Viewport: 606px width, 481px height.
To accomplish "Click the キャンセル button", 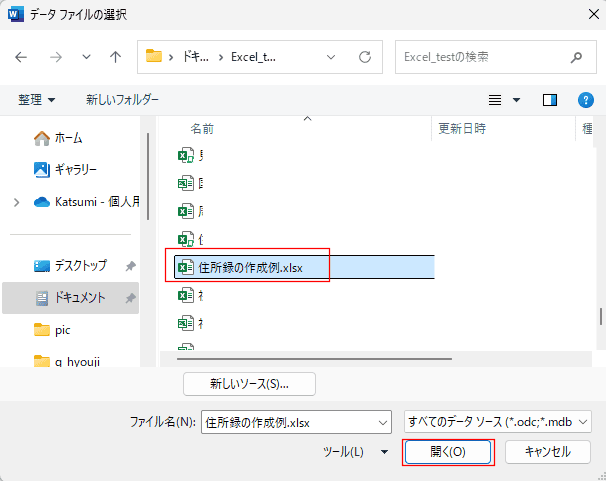I will pos(547,452).
